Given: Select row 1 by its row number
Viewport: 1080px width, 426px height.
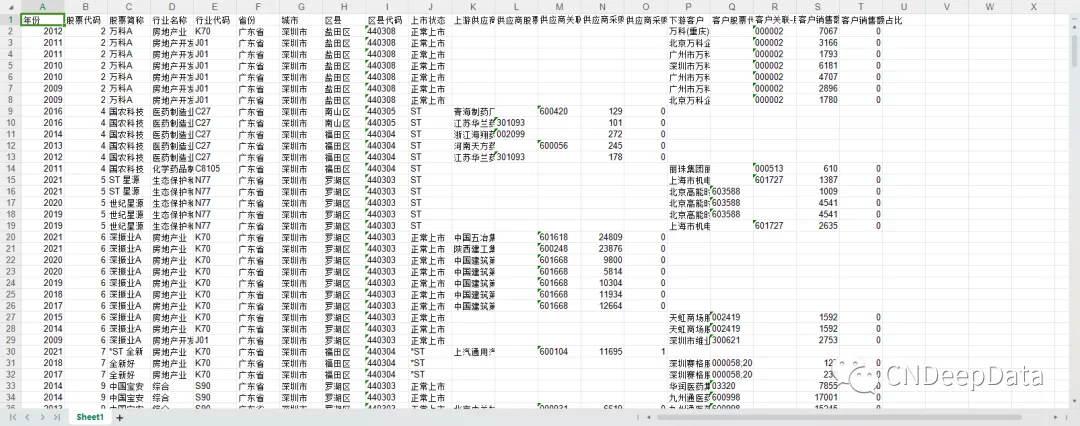Looking at the screenshot, I should click(10, 20).
